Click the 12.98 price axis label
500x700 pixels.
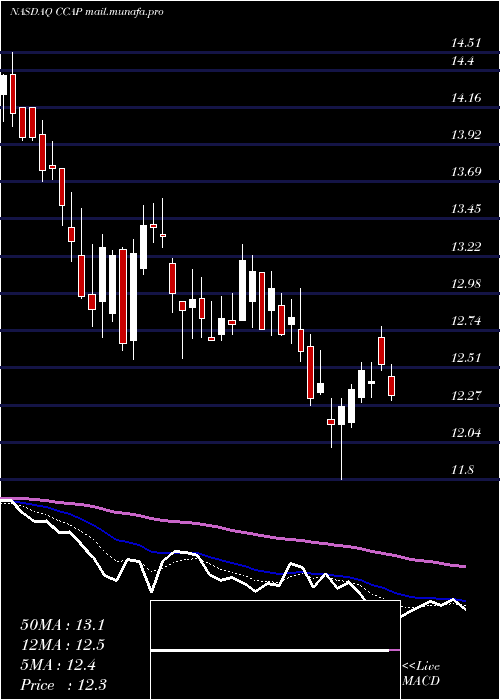(x=466, y=284)
